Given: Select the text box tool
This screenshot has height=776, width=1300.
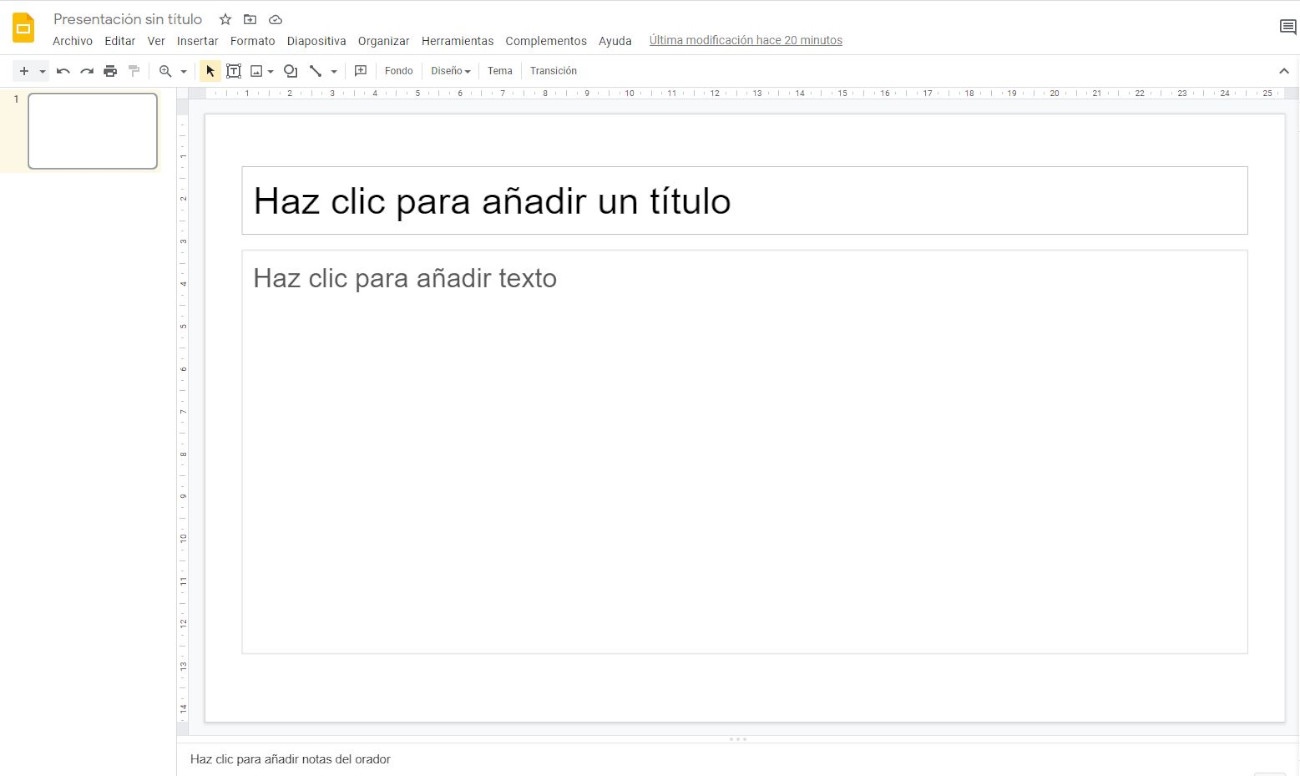Looking at the screenshot, I should tap(233, 71).
